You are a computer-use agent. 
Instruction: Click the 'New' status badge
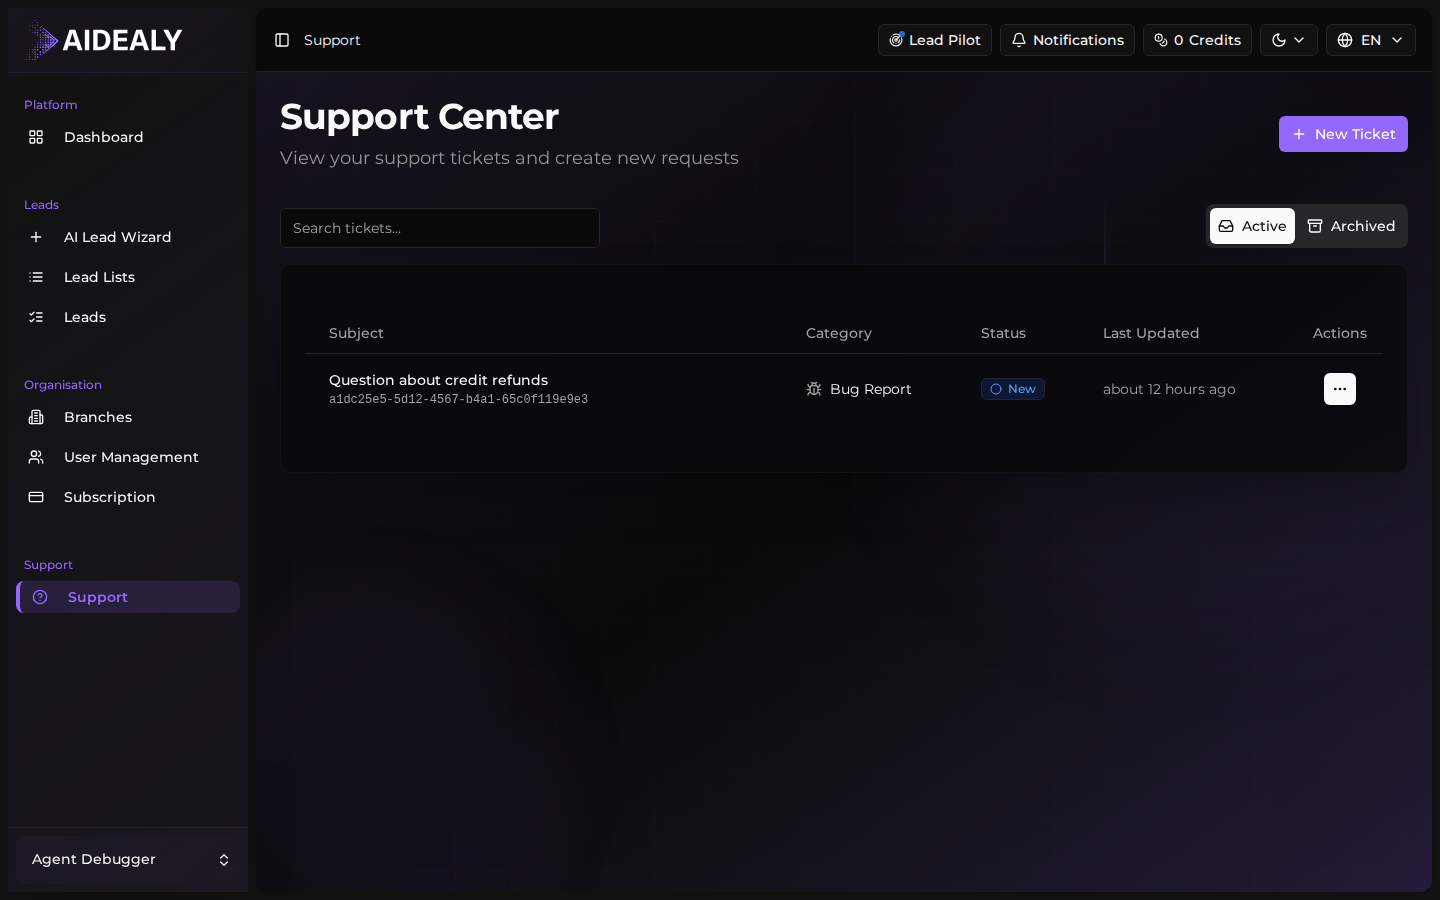[1012, 389]
